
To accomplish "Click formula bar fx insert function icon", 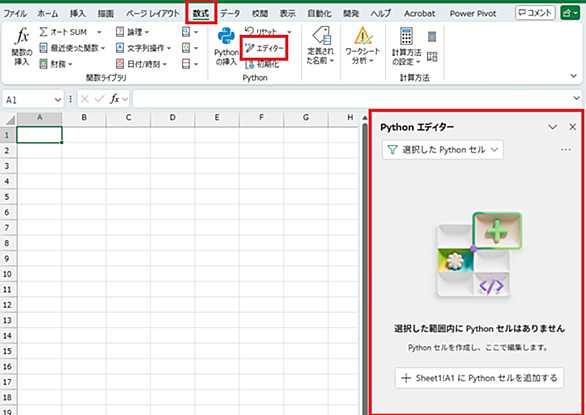I will click(114, 99).
